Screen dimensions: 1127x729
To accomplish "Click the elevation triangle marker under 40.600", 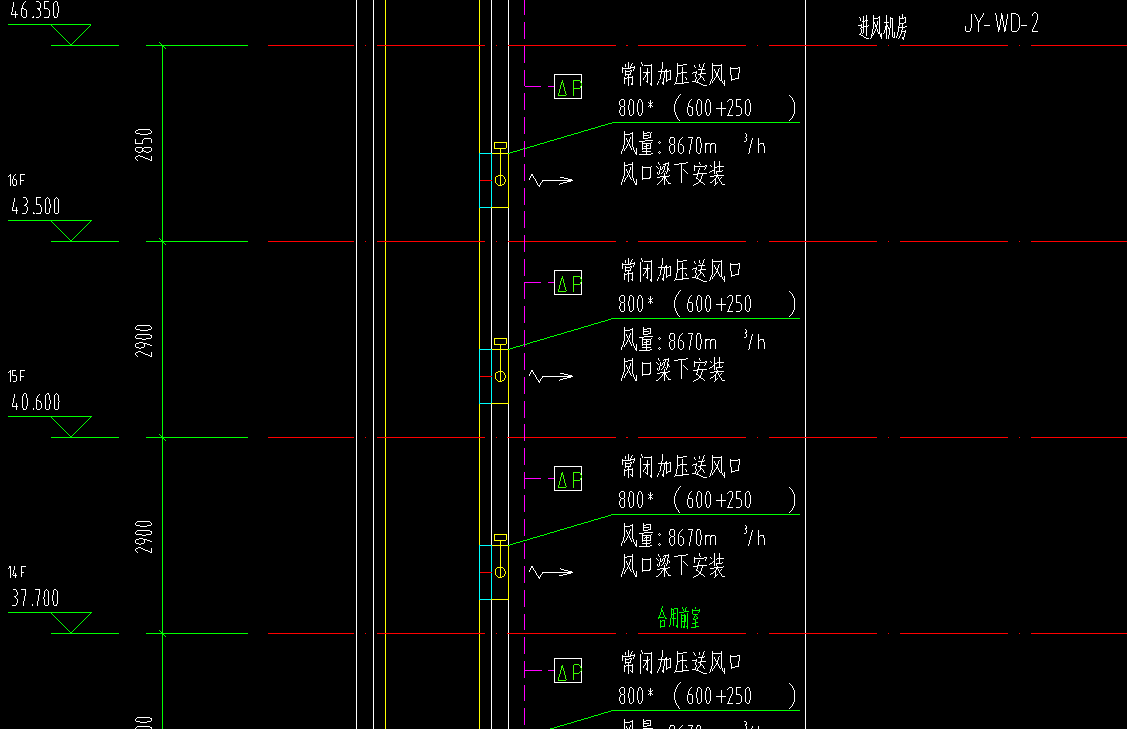I will click(70, 426).
